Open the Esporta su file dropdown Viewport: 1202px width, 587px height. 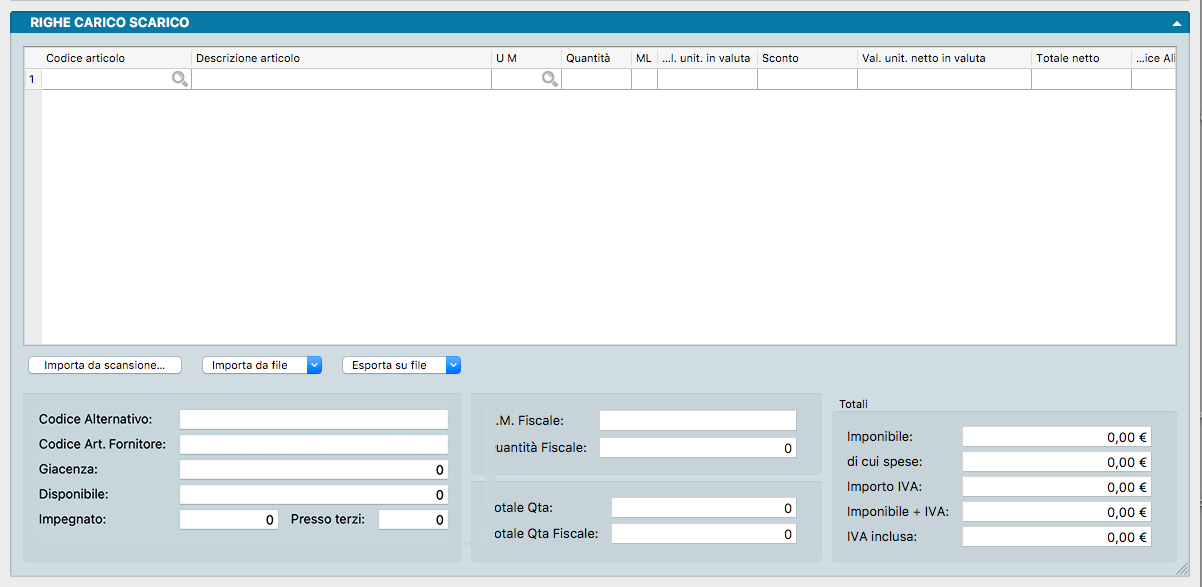point(453,365)
